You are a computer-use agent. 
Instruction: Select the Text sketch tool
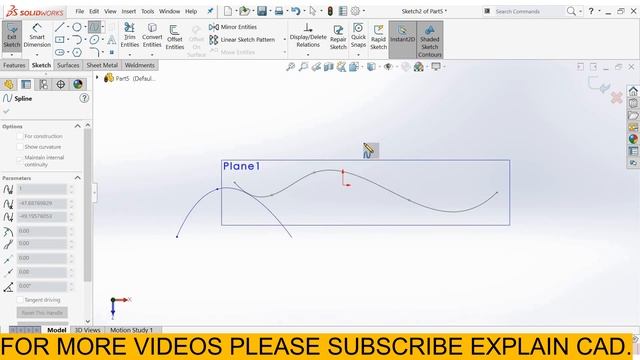[x=111, y=40]
